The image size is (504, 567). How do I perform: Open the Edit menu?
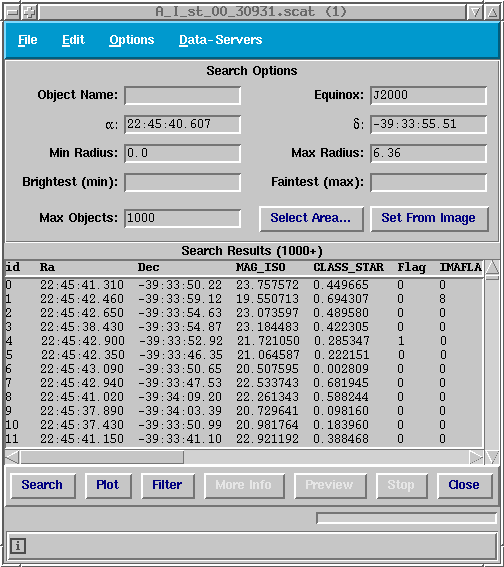73,40
